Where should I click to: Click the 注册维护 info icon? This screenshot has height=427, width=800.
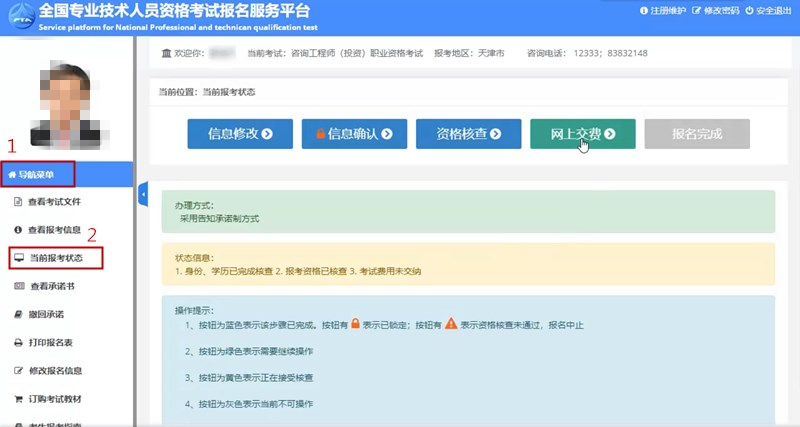[644, 11]
